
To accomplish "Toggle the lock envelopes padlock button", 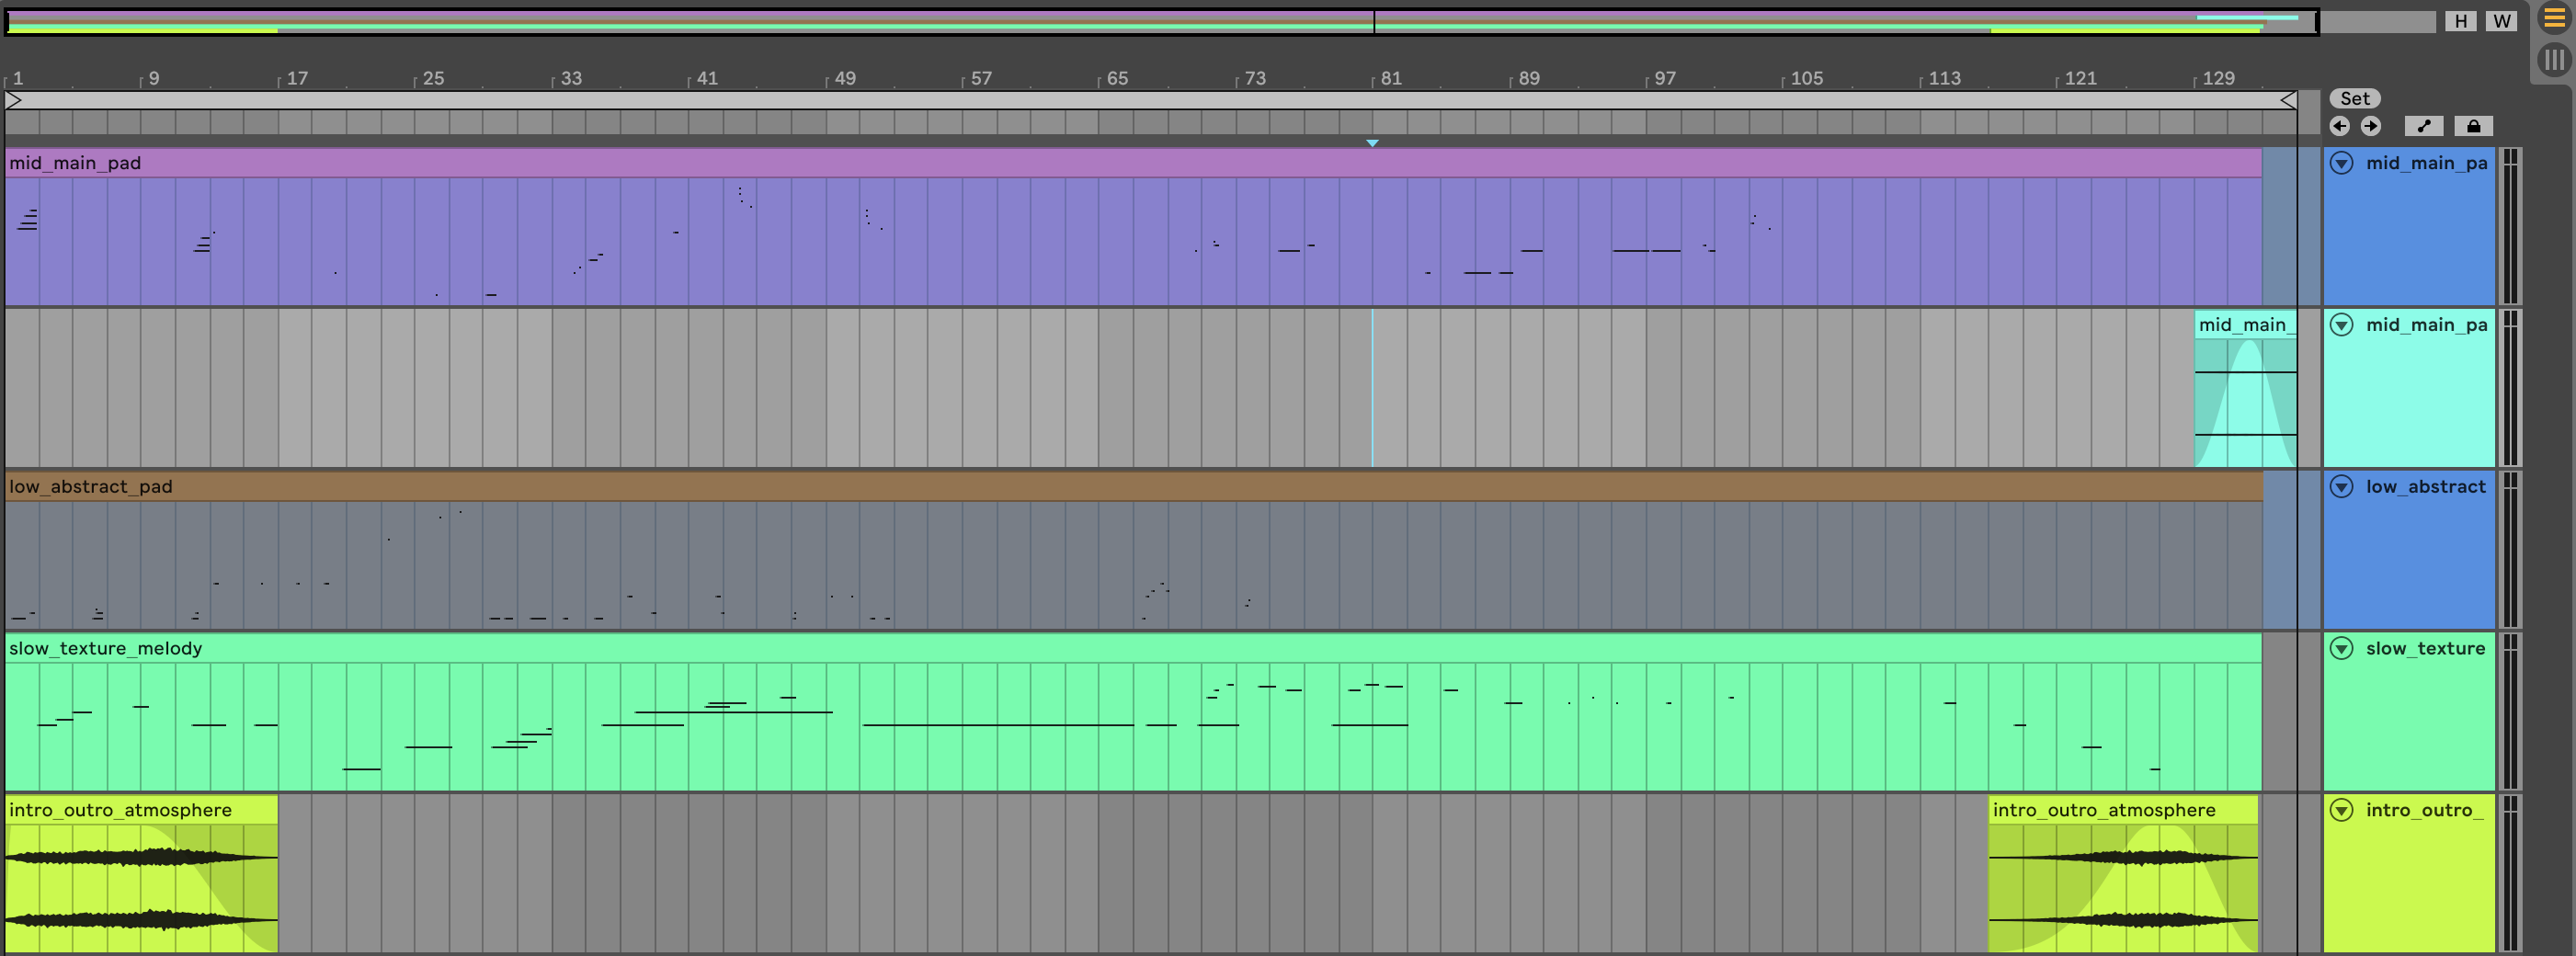I will tap(2473, 126).
